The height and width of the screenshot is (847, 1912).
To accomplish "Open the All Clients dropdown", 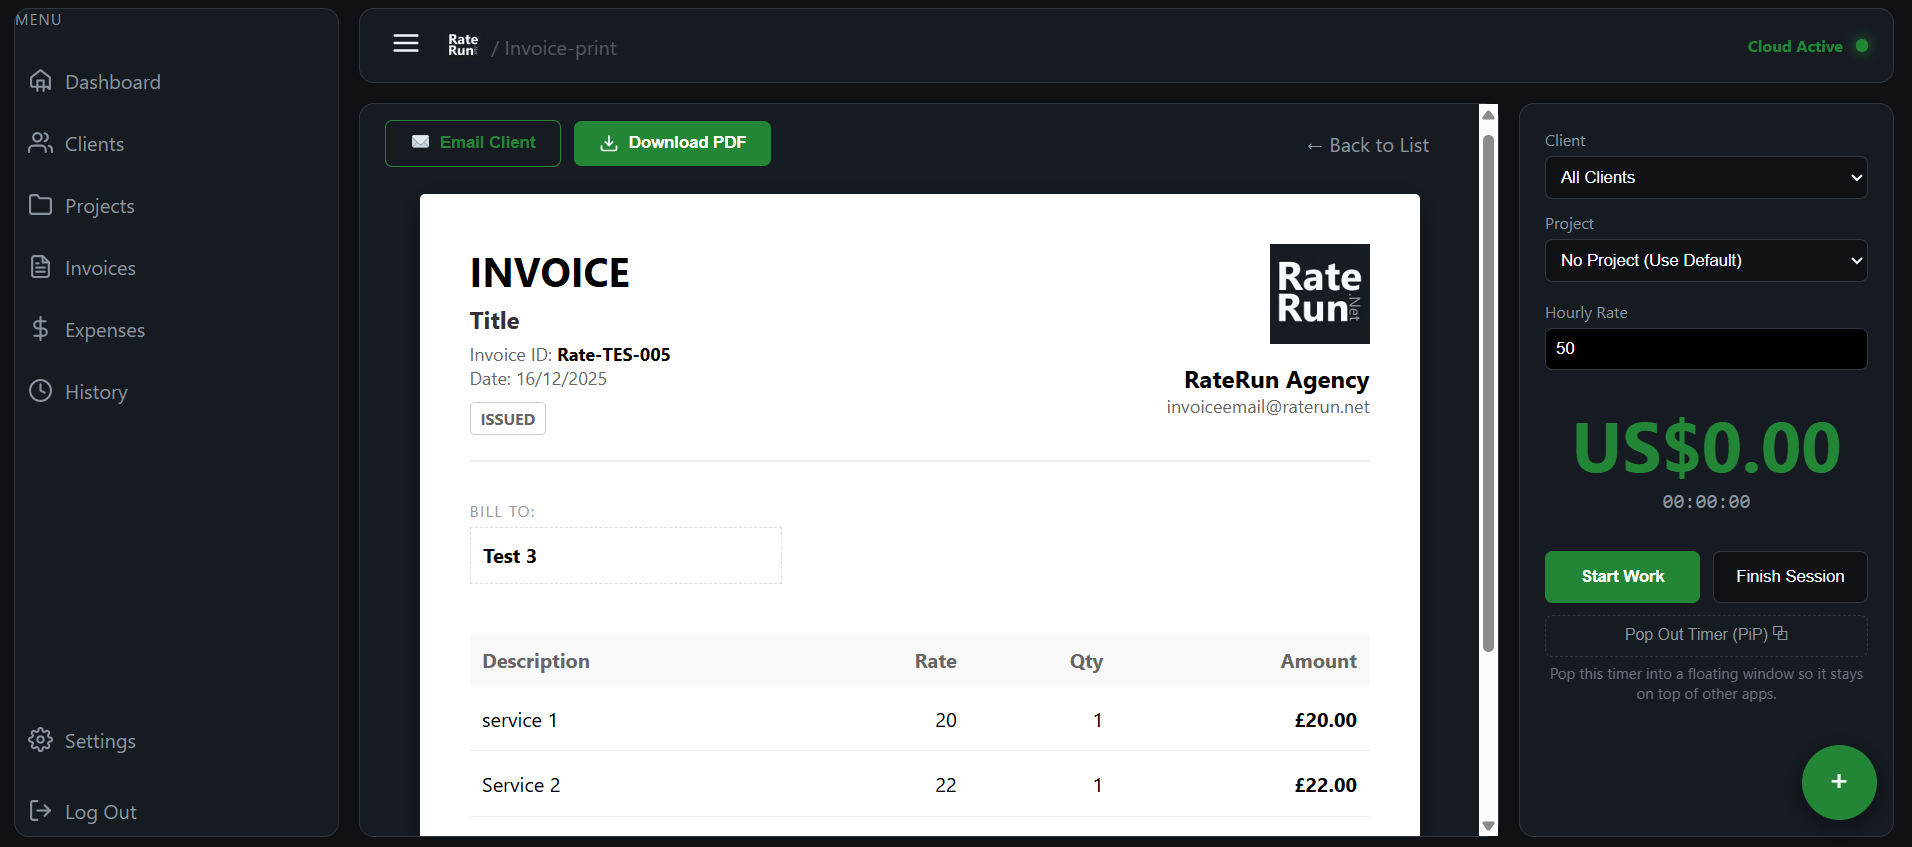I will 1705,178.
